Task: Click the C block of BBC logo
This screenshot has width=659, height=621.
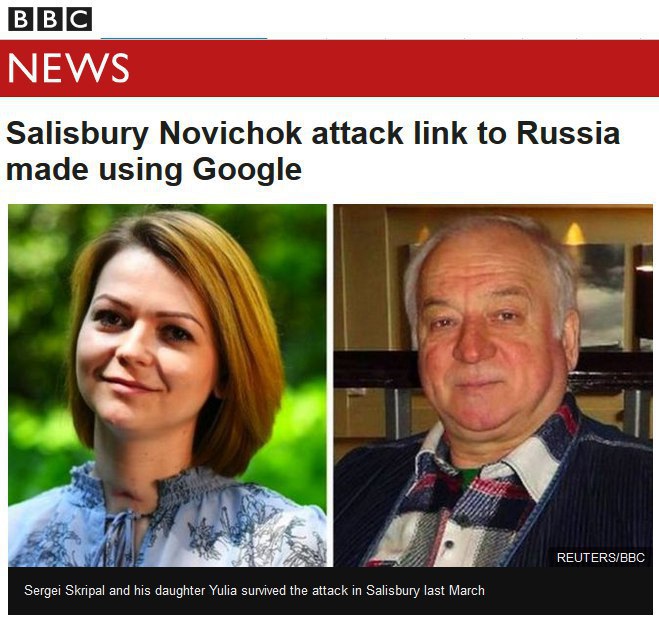Action: (80, 19)
